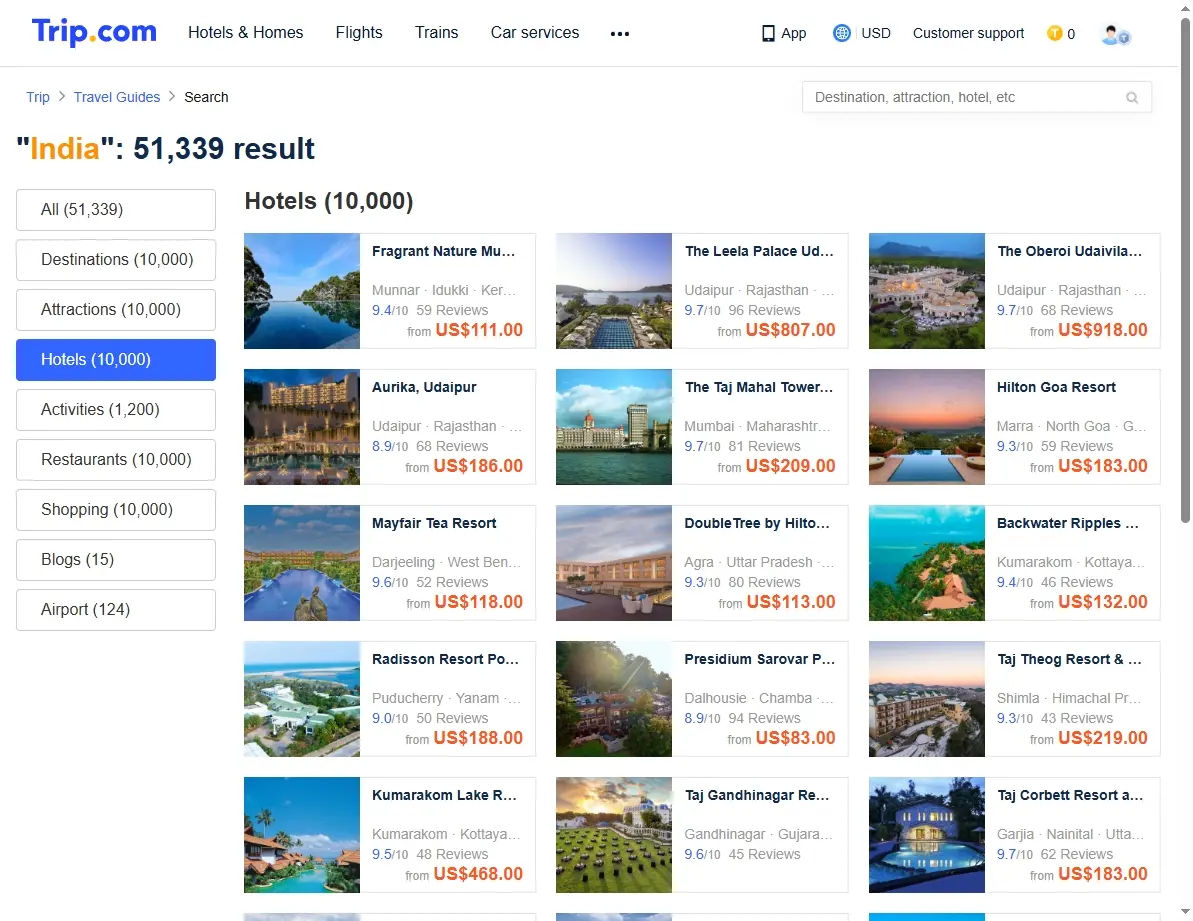Open Hotels & Homes menu
Viewport: 1193px width, 921px height.
tap(246, 33)
